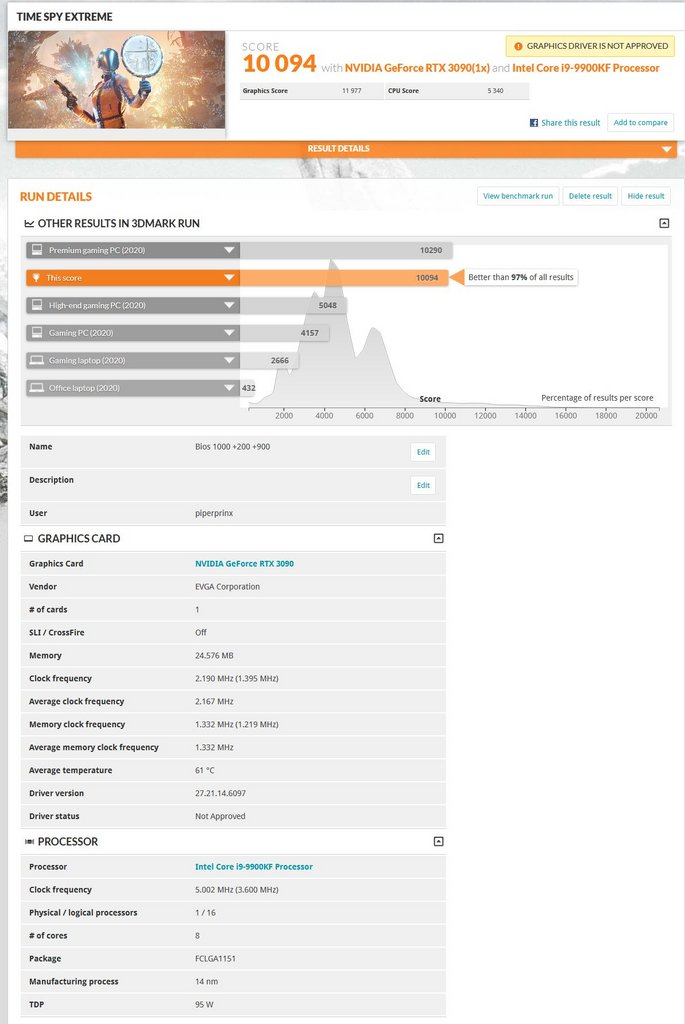This screenshot has width=685, height=1024.
Task: Click the Run Details heading
Action: click(56, 197)
